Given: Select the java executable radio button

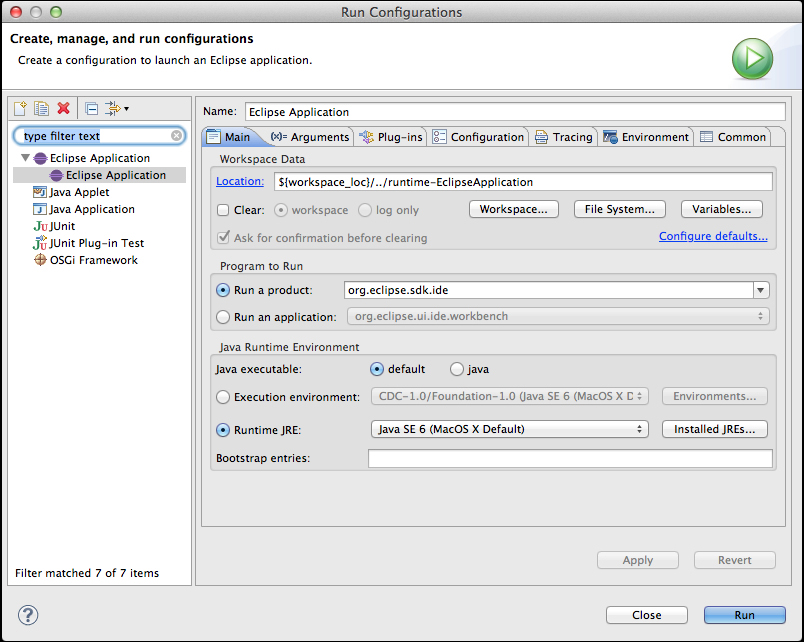Looking at the screenshot, I should (456, 369).
